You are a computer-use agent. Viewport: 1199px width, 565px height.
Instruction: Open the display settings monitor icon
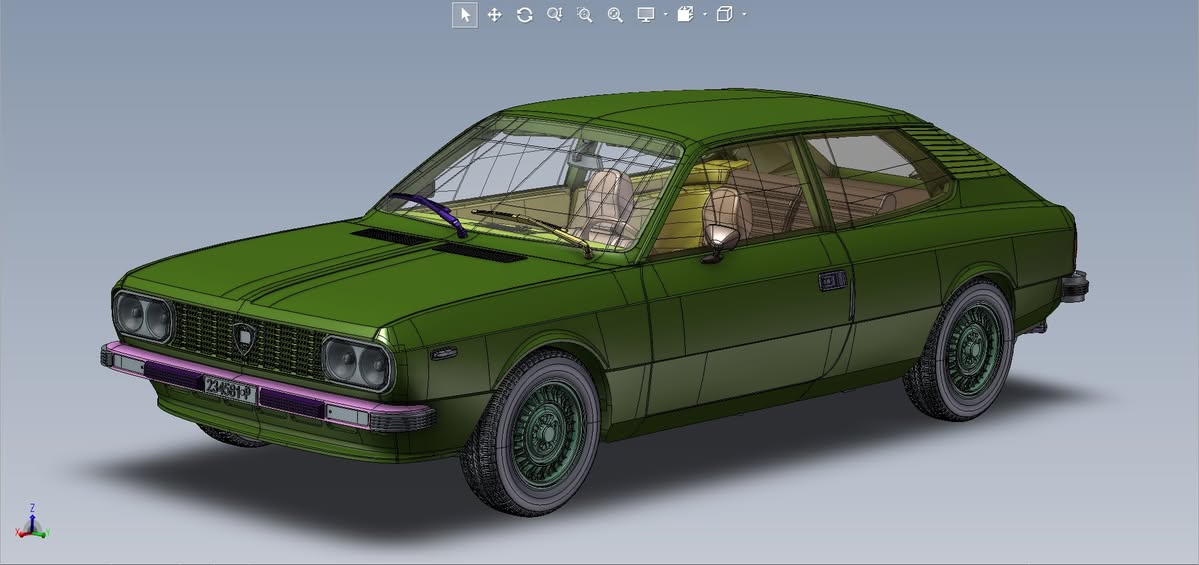pyautogui.click(x=646, y=15)
